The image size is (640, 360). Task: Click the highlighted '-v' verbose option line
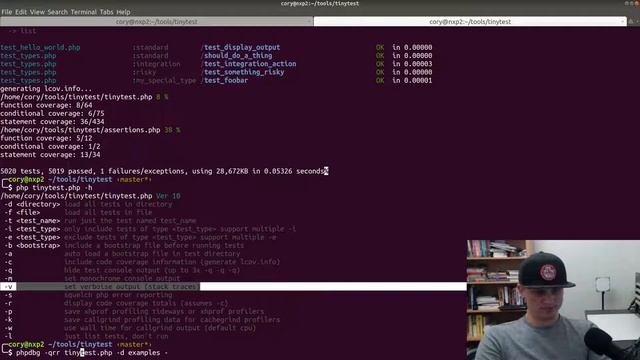coord(233,287)
